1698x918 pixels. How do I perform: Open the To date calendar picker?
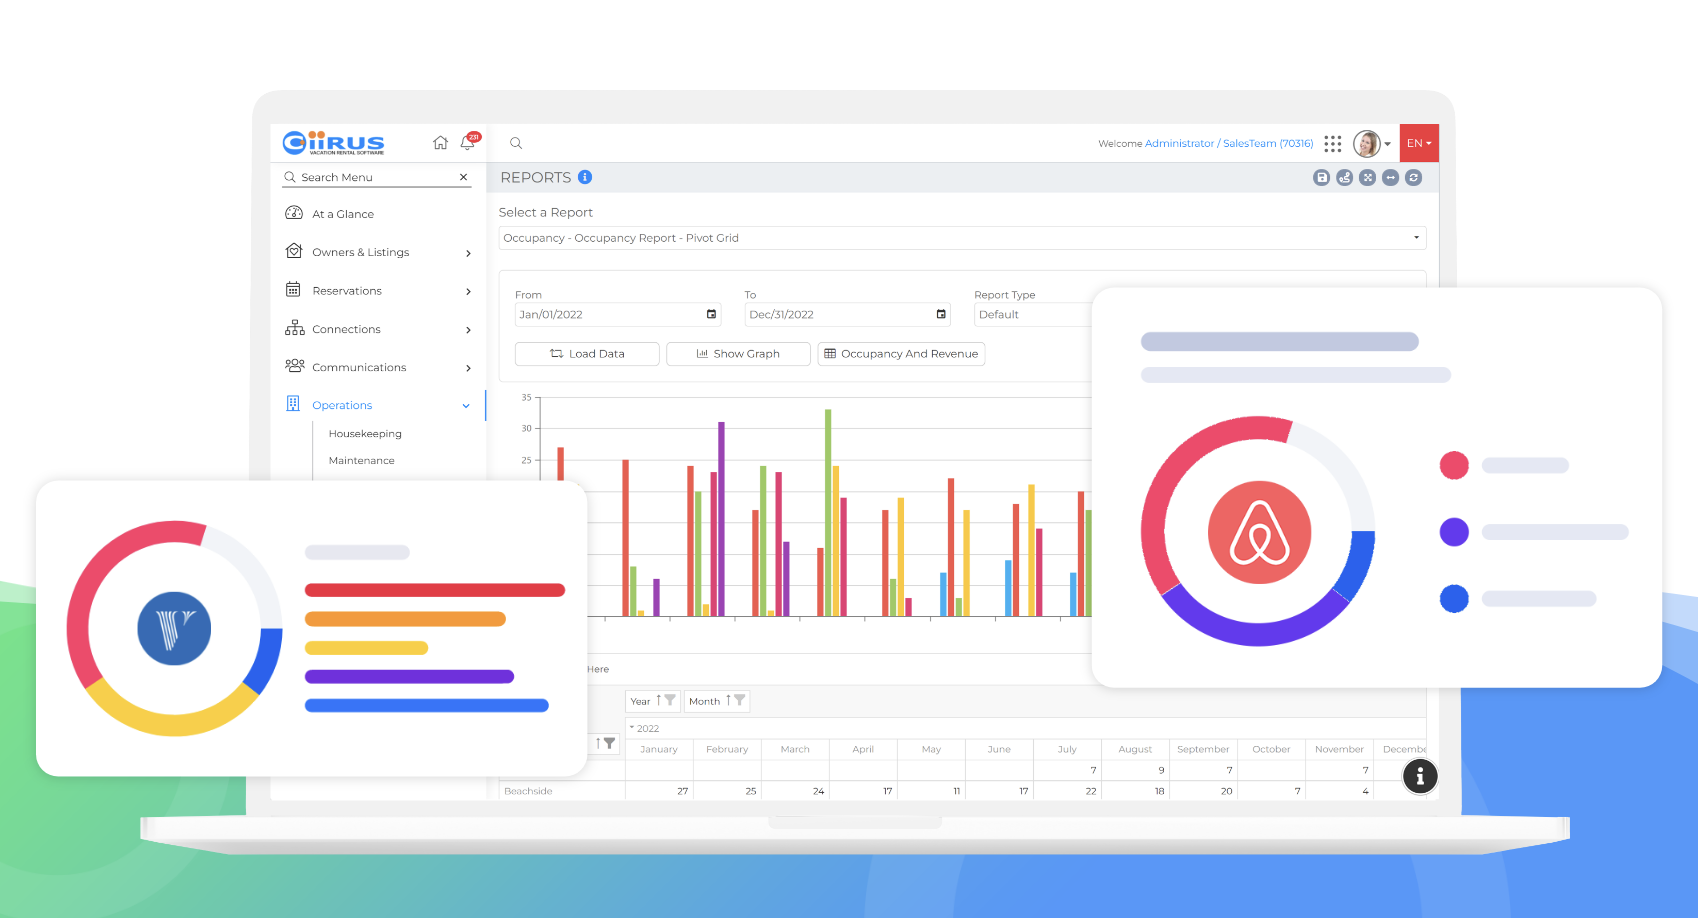tap(941, 314)
